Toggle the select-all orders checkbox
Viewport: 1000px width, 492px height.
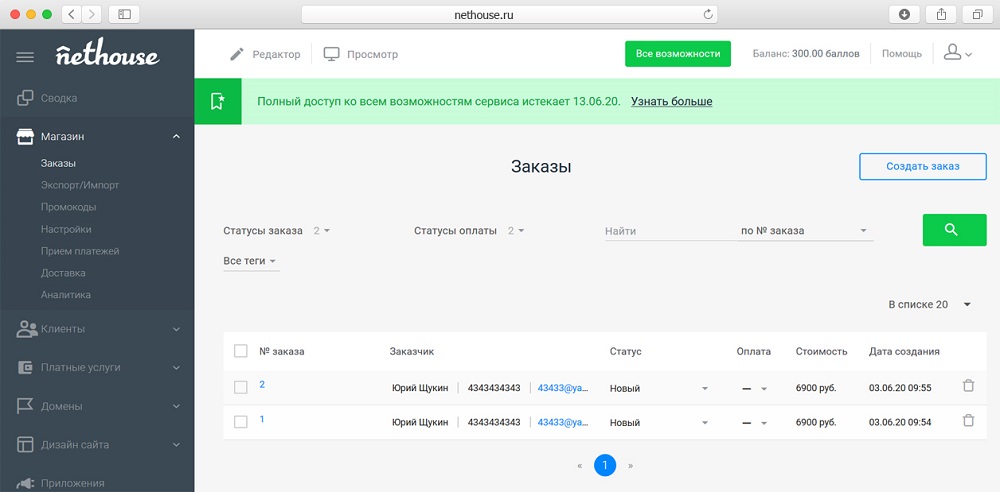240,351
